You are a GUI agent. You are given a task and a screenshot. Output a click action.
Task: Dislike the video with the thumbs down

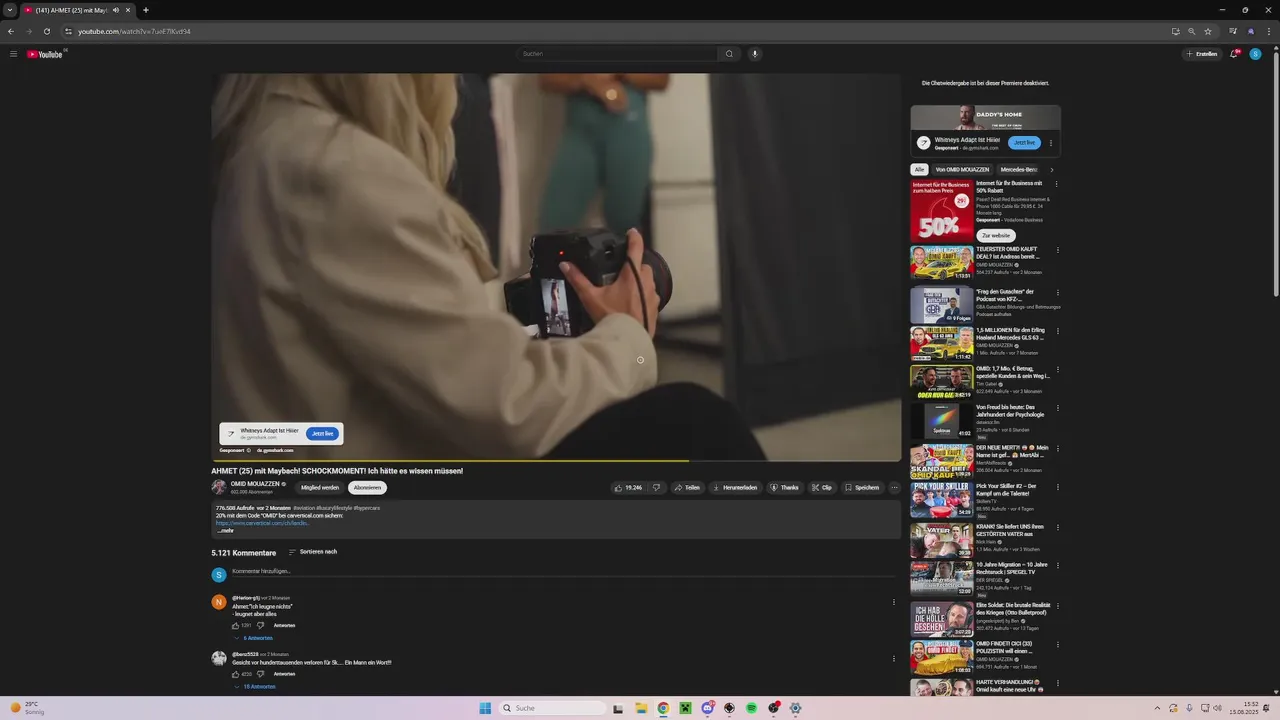(x=656, y=488)
